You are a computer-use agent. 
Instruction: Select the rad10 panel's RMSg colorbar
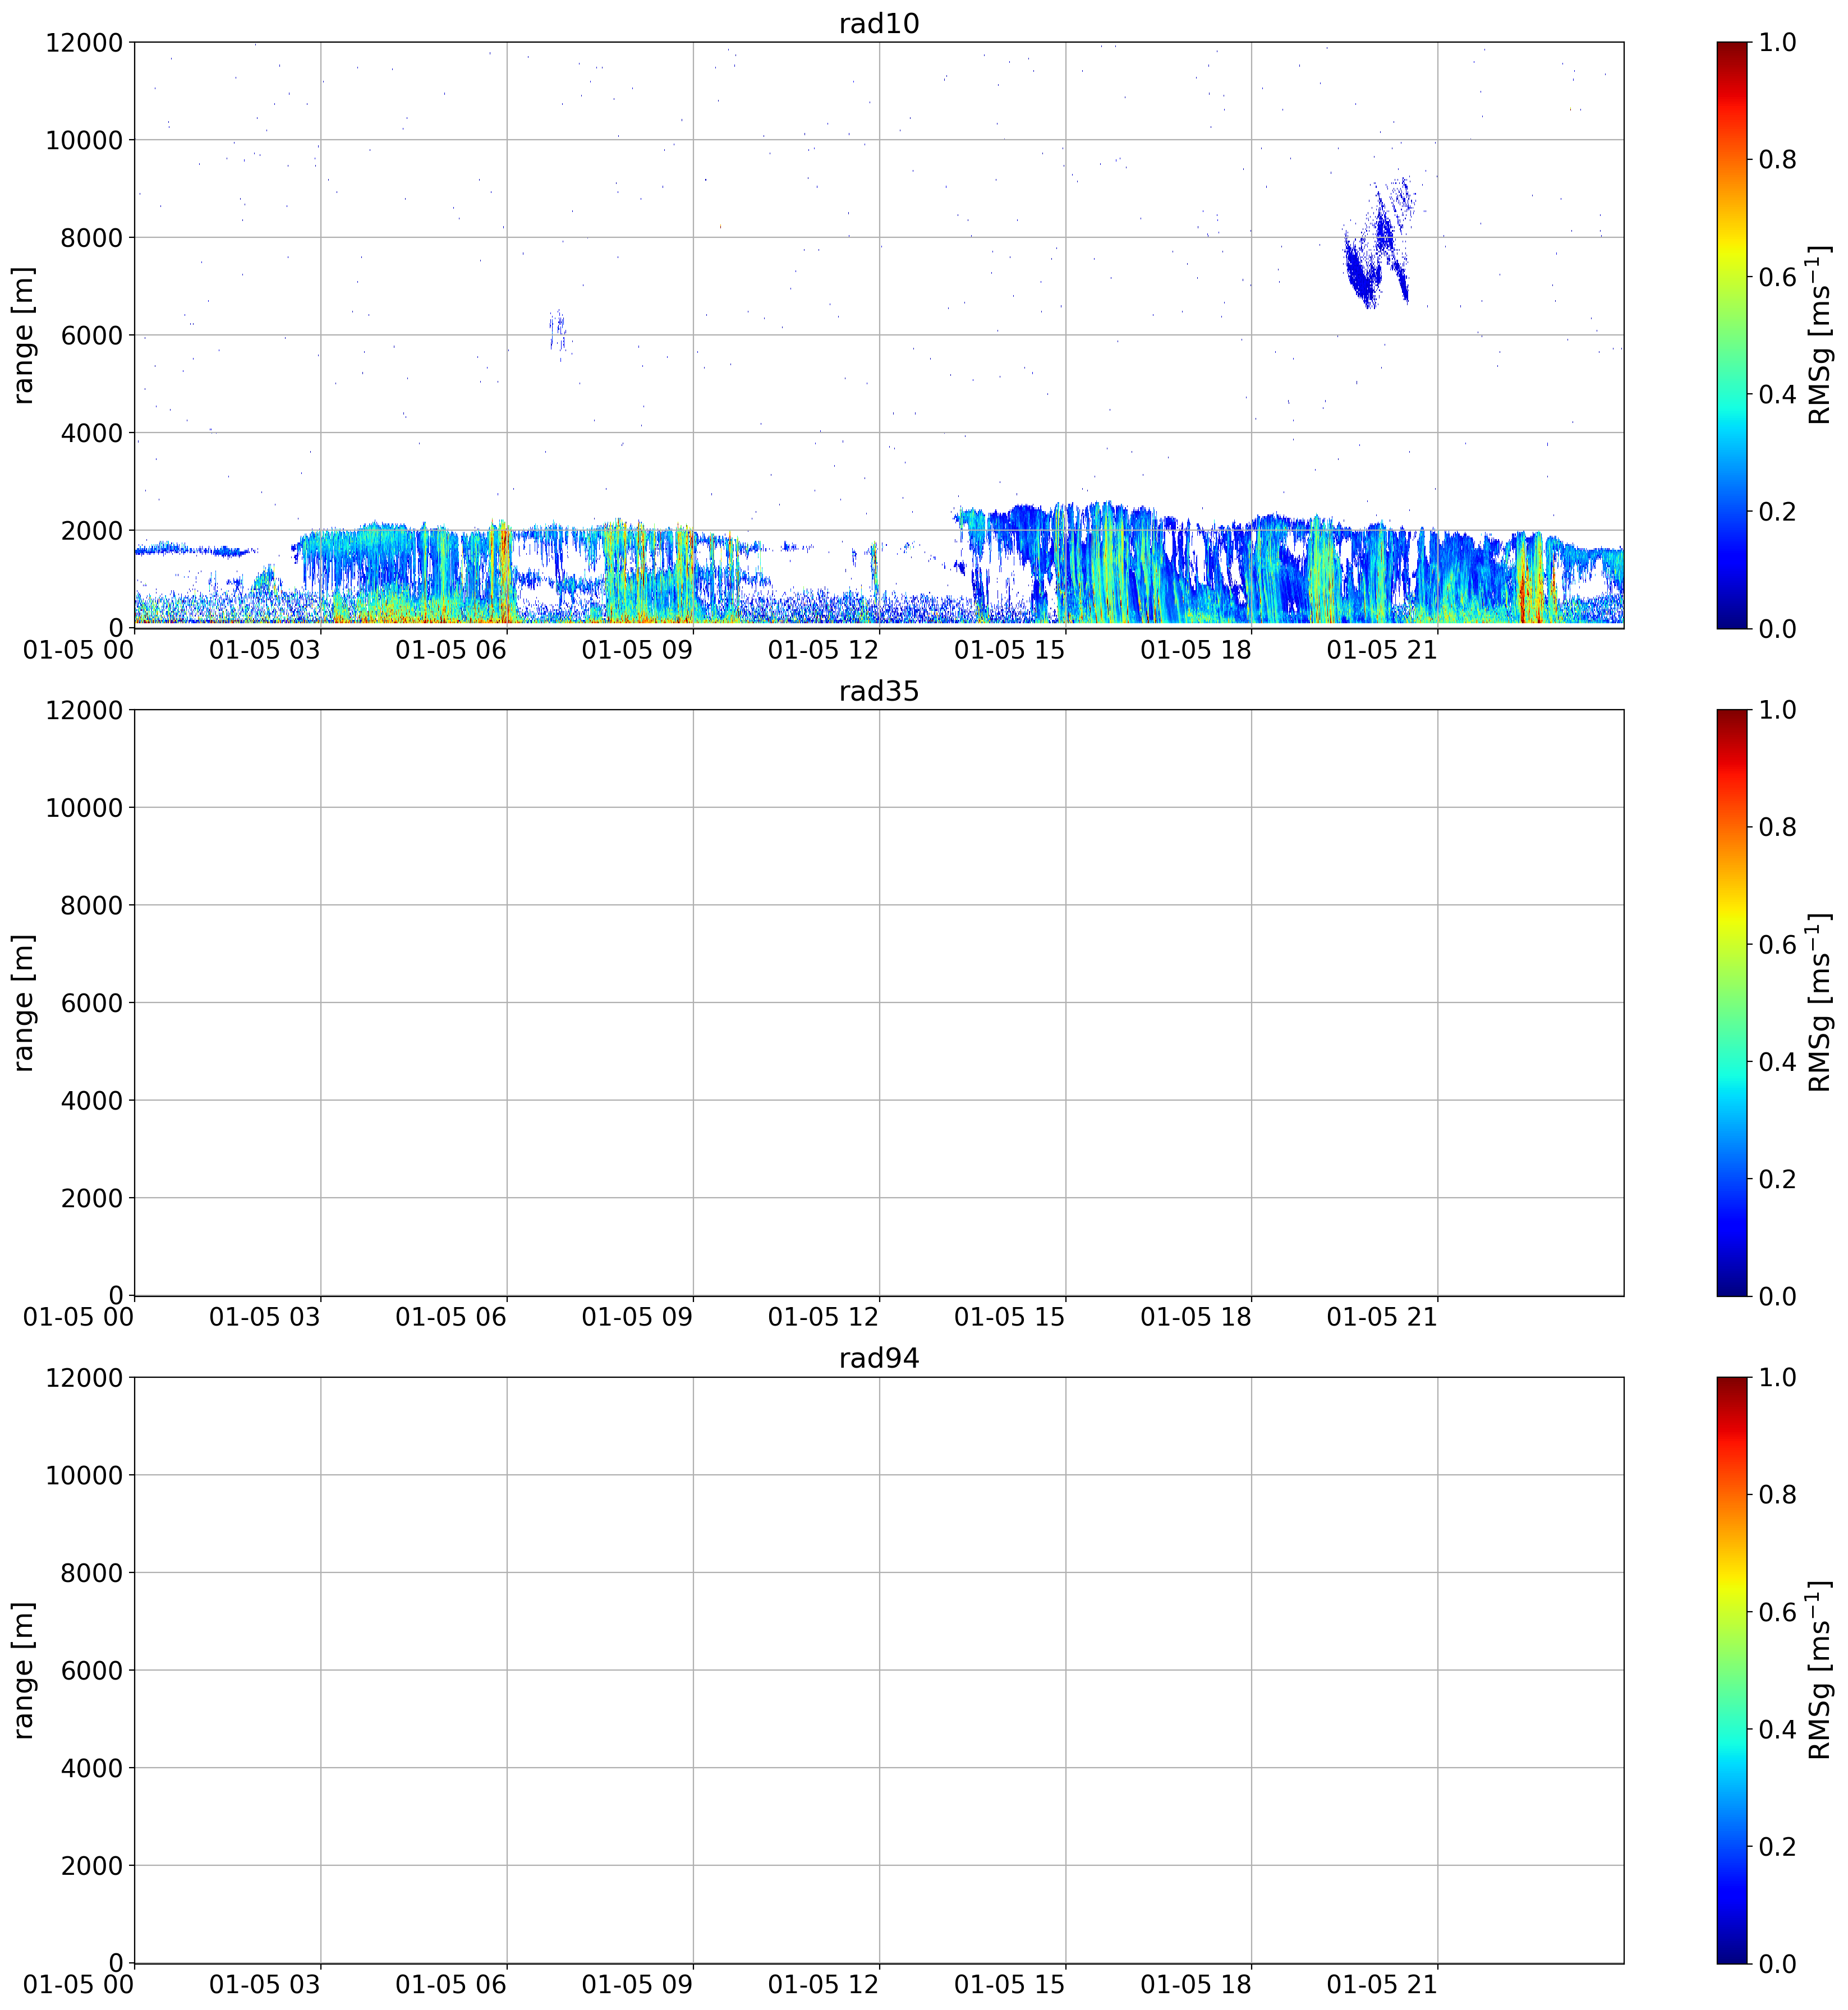1732,335
